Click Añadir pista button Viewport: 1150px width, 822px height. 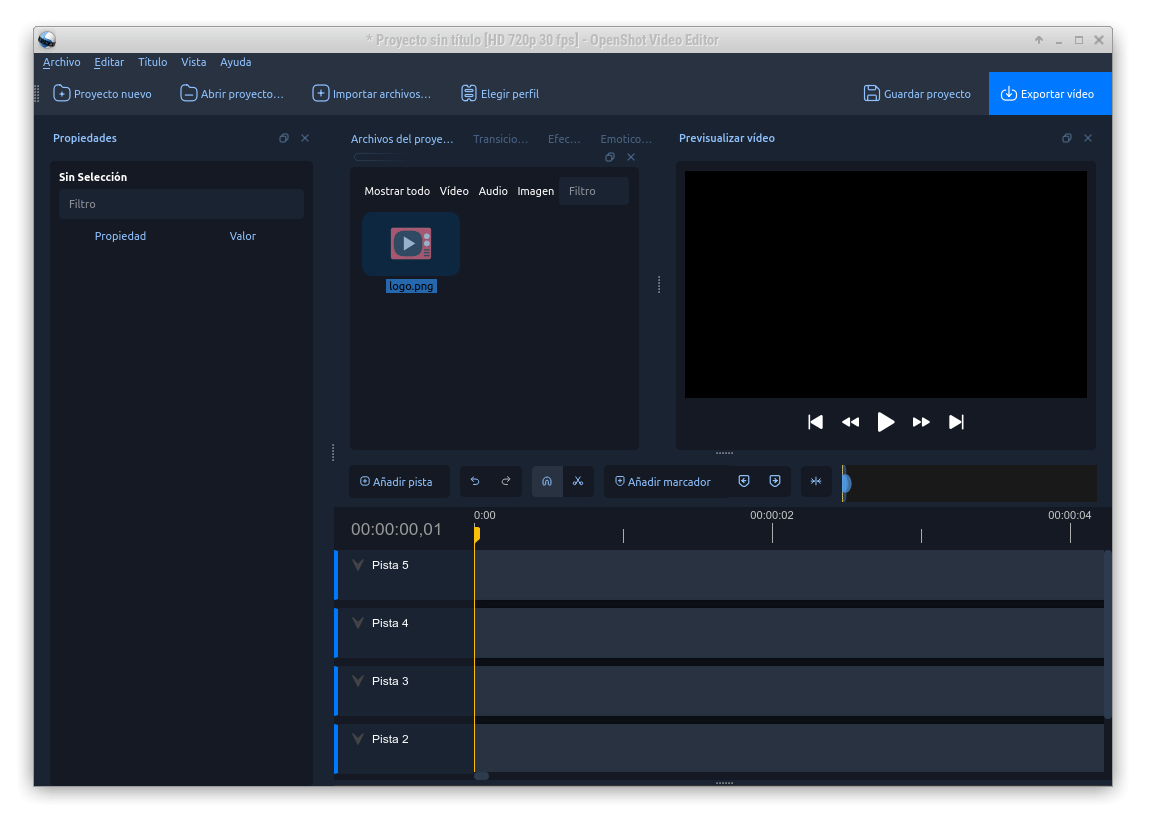[x=397, y=482]
